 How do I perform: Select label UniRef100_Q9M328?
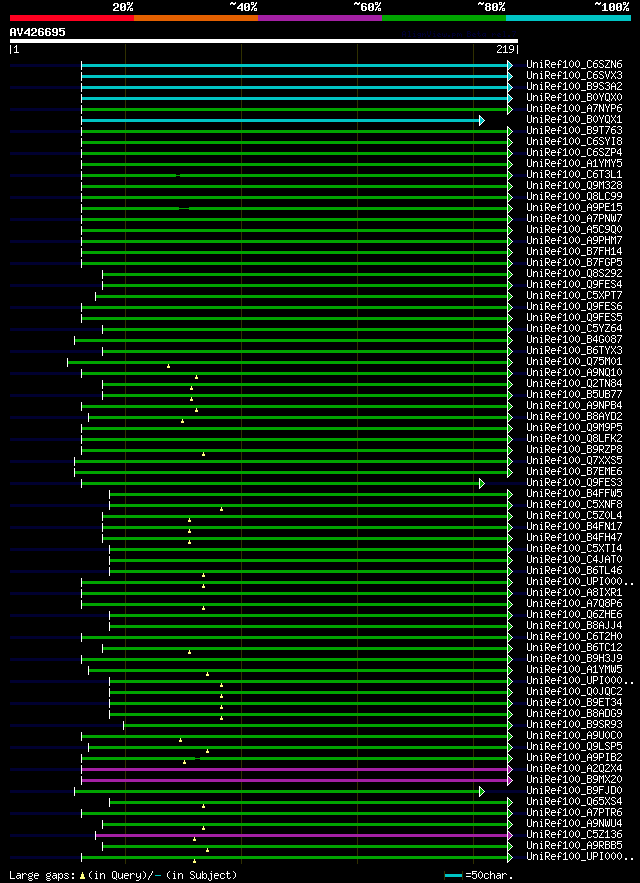coord(574,186)
